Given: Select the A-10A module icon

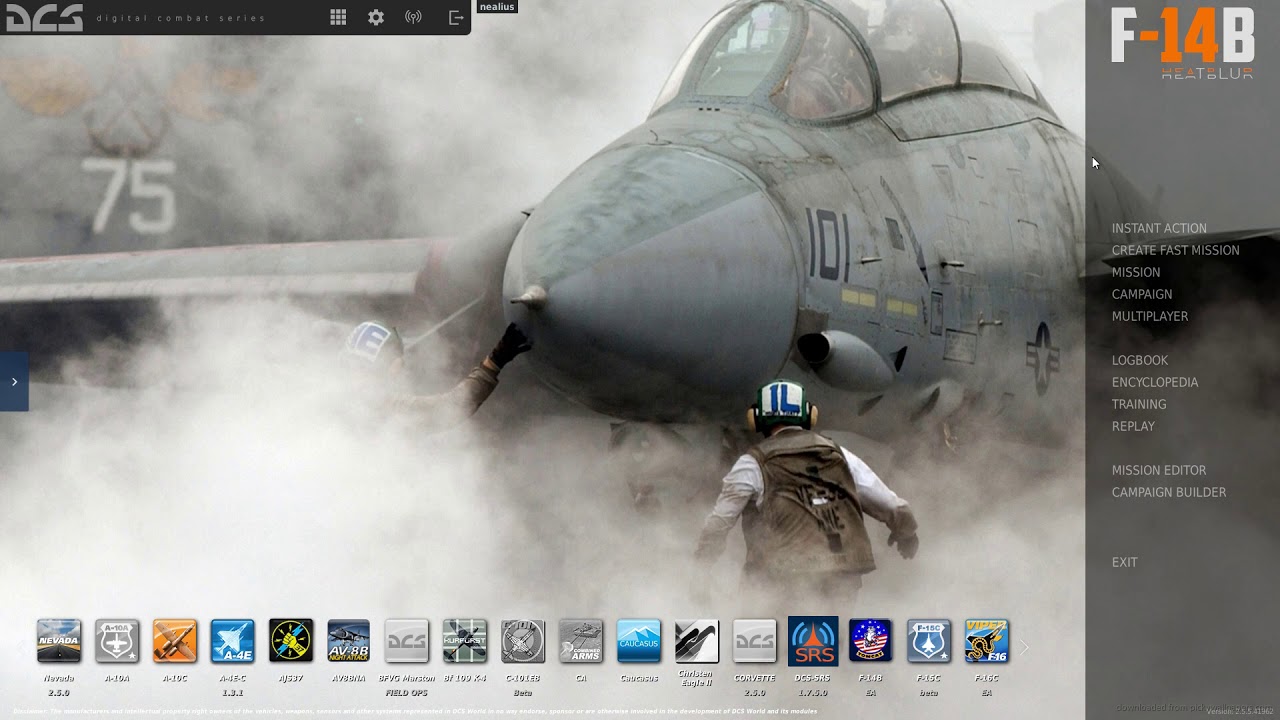Looking at the screenshot, I should click(x=117, y=641).
